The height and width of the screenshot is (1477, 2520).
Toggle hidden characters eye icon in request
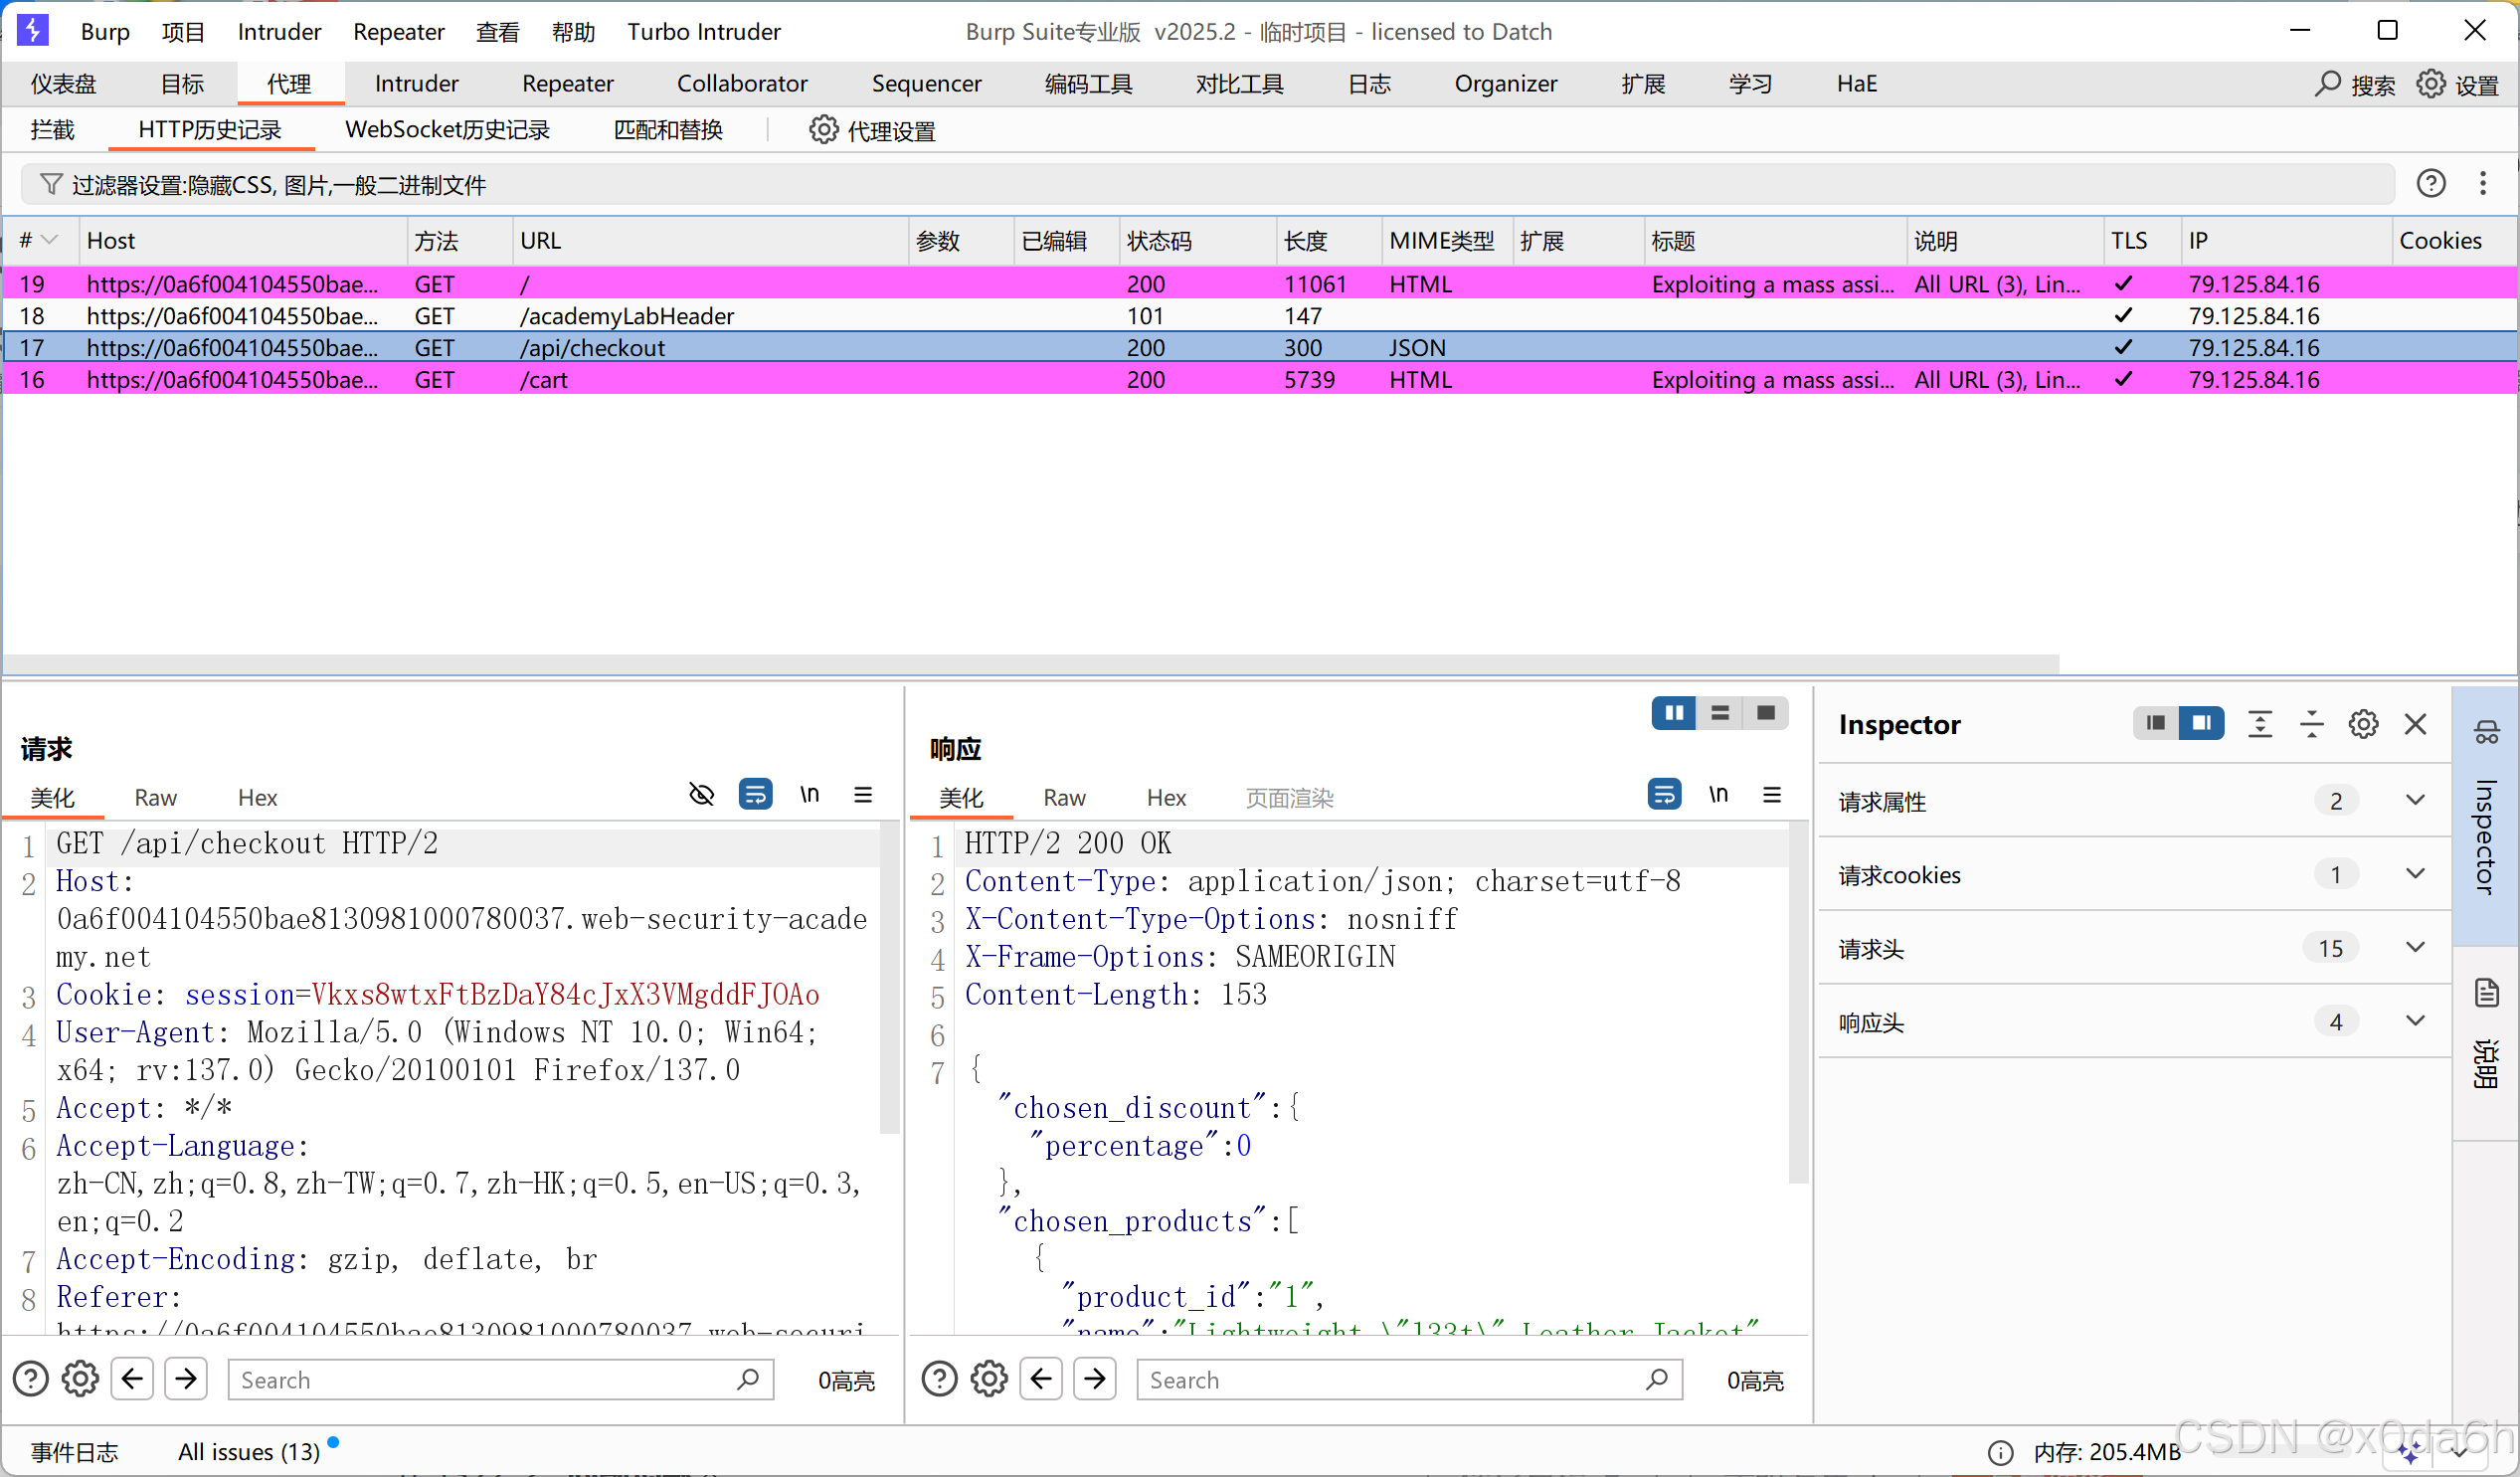[x=702, y=795]
